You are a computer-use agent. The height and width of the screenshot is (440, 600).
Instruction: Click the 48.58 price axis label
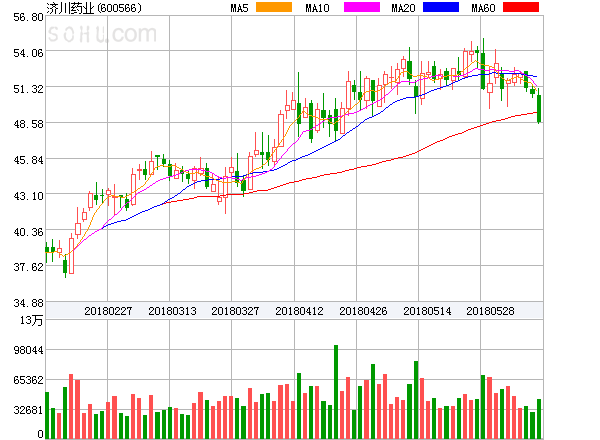pyautogui.click(x=28, y=124)
